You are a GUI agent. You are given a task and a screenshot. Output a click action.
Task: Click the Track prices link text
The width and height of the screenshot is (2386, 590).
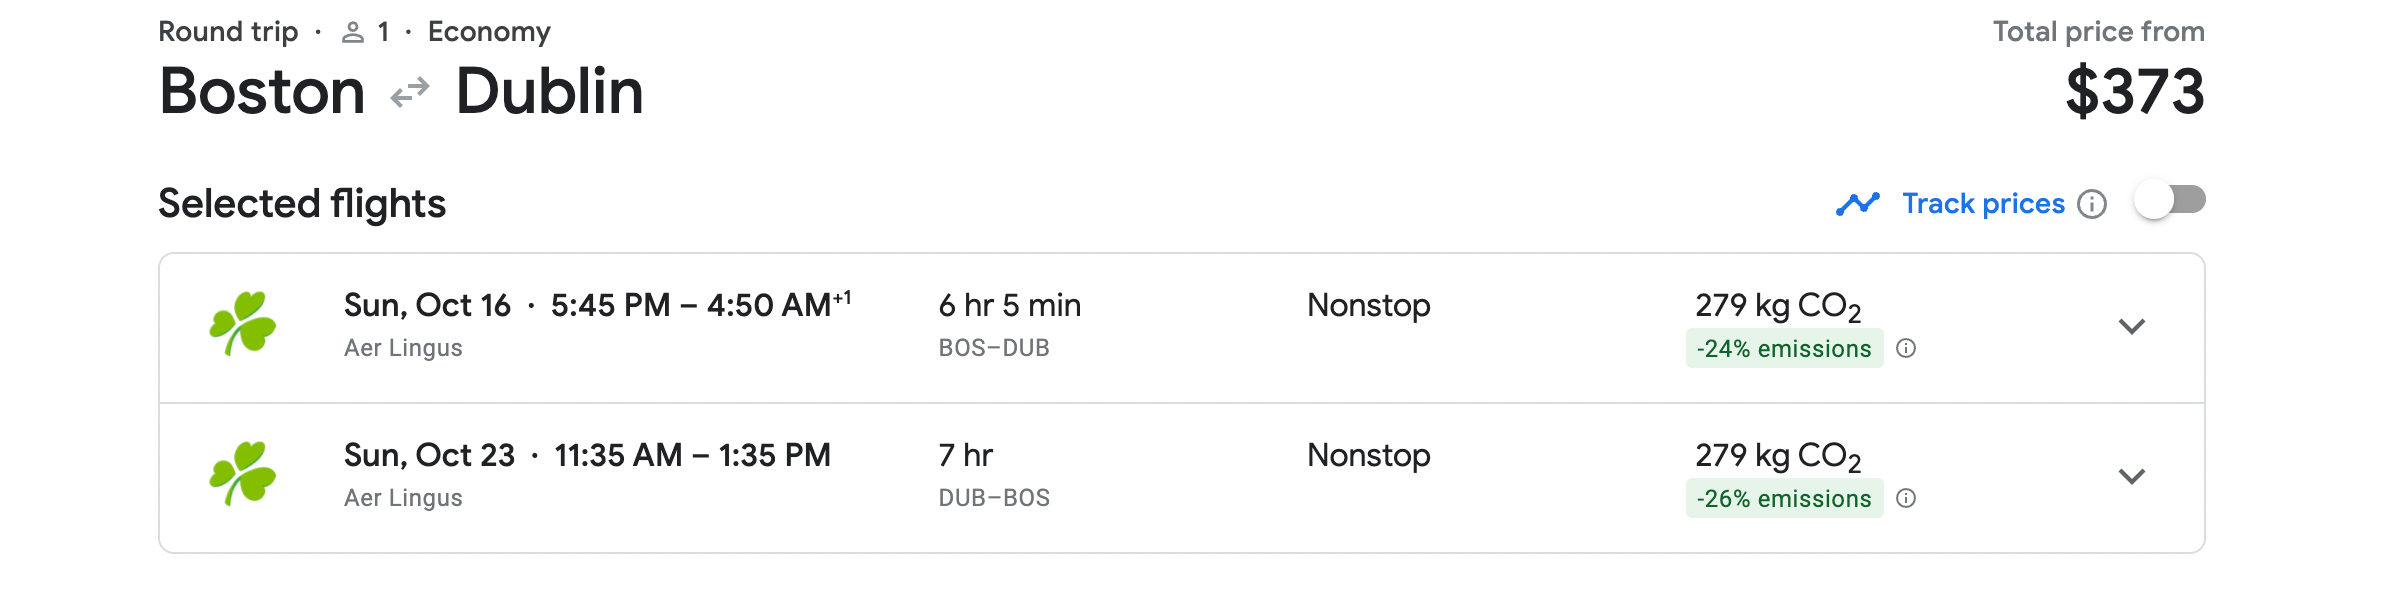click(x=1982, y=204)
